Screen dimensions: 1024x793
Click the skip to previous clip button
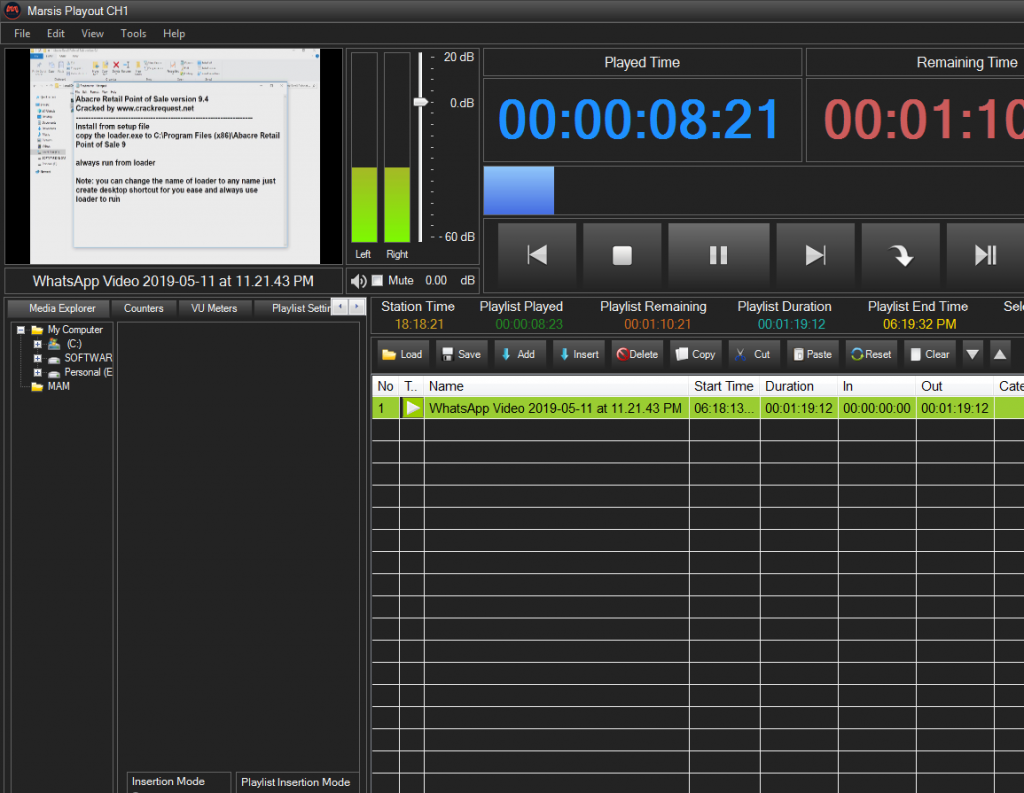tap(537, 255)
